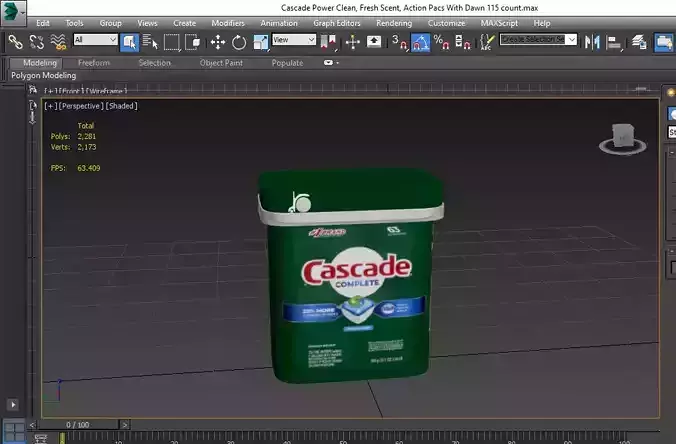
Task: Open the [Shaded] viewport shading menu
Action: 122,106
